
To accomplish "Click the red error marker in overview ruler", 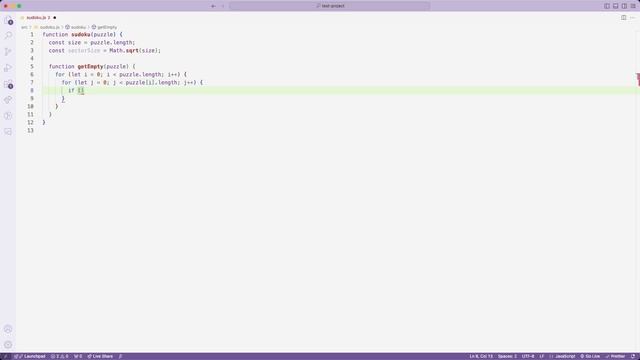I will (638, 79).
